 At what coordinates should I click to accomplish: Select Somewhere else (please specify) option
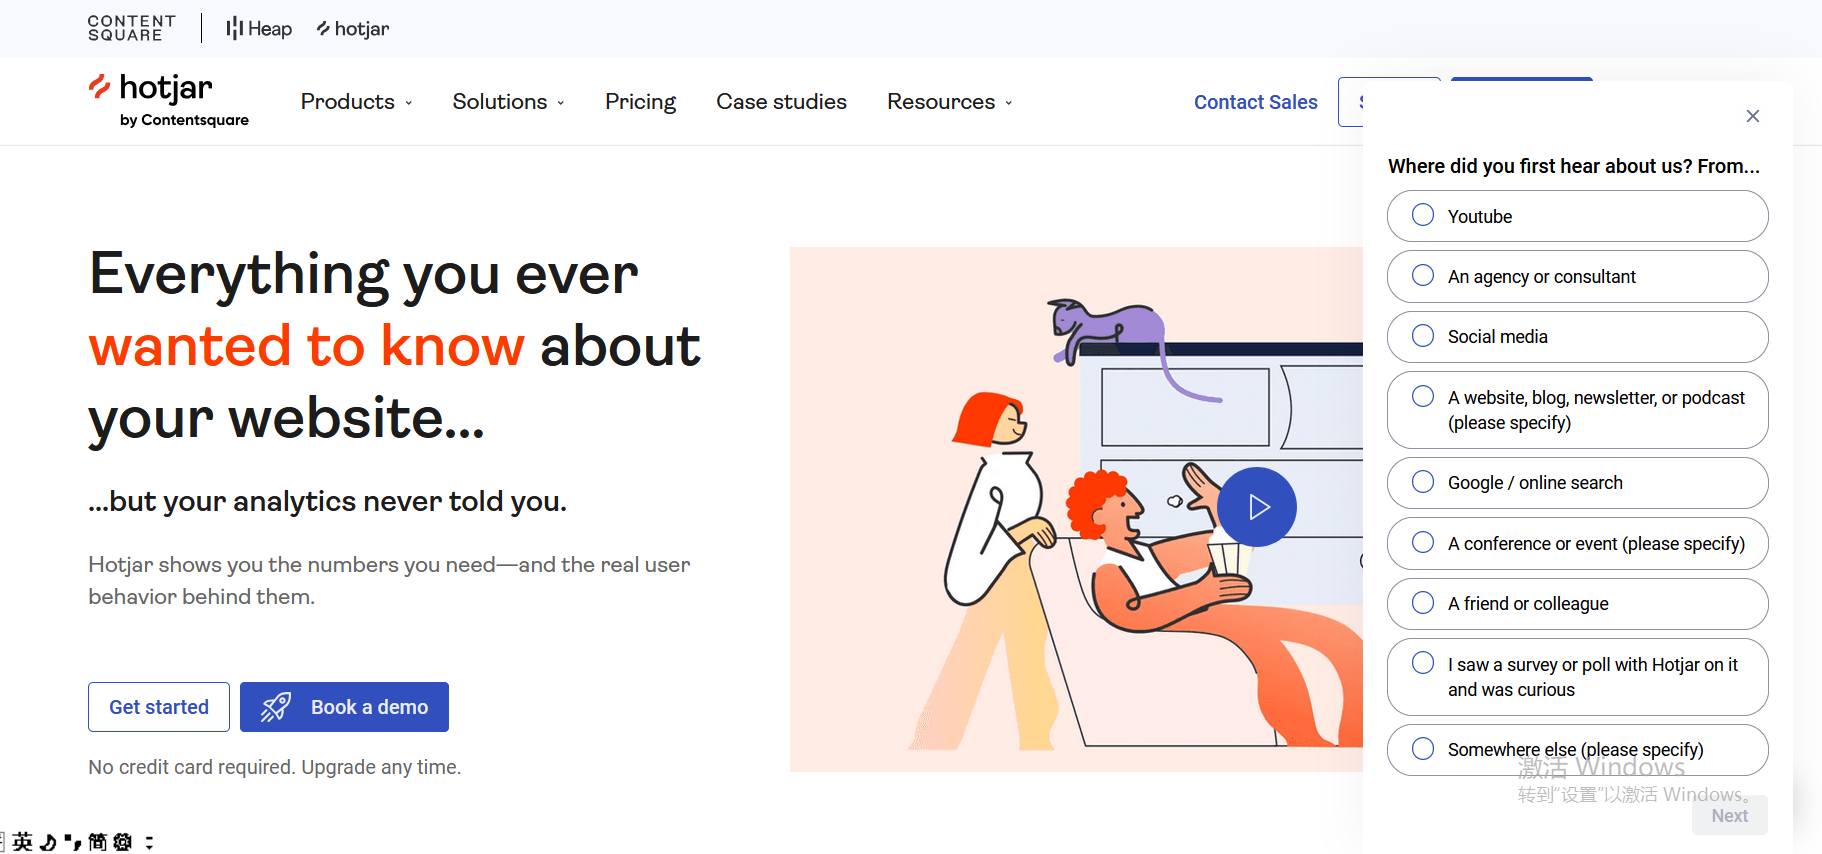pos(1577,750)
